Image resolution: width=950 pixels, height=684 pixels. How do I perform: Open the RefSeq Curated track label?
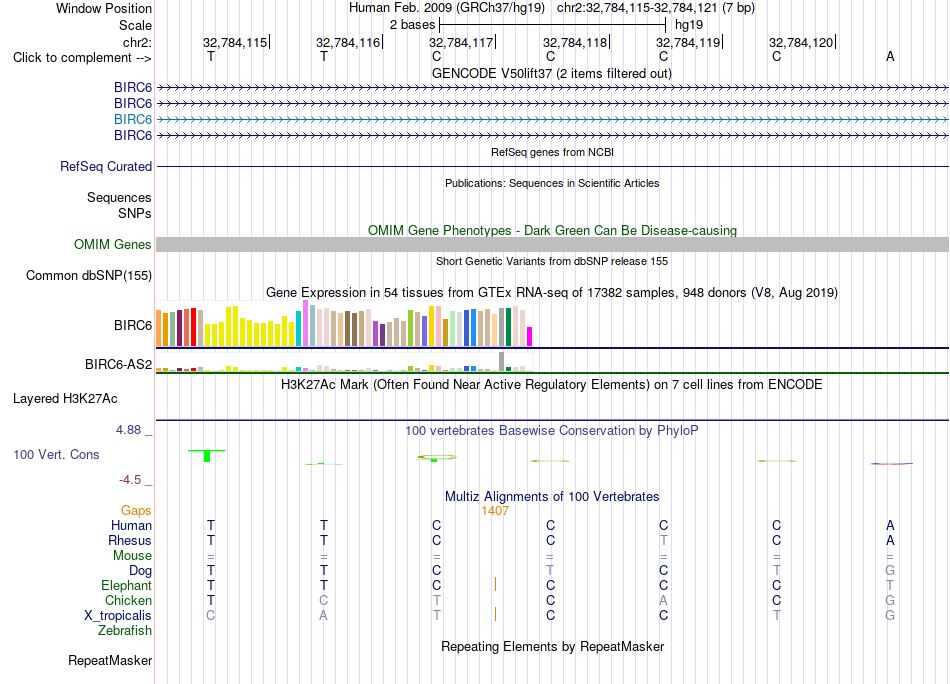point(106,167)
